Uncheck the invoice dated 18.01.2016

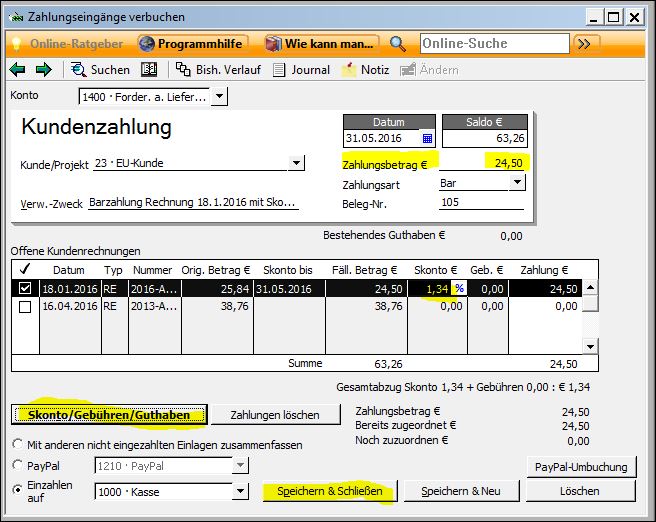tap(25, 288)
